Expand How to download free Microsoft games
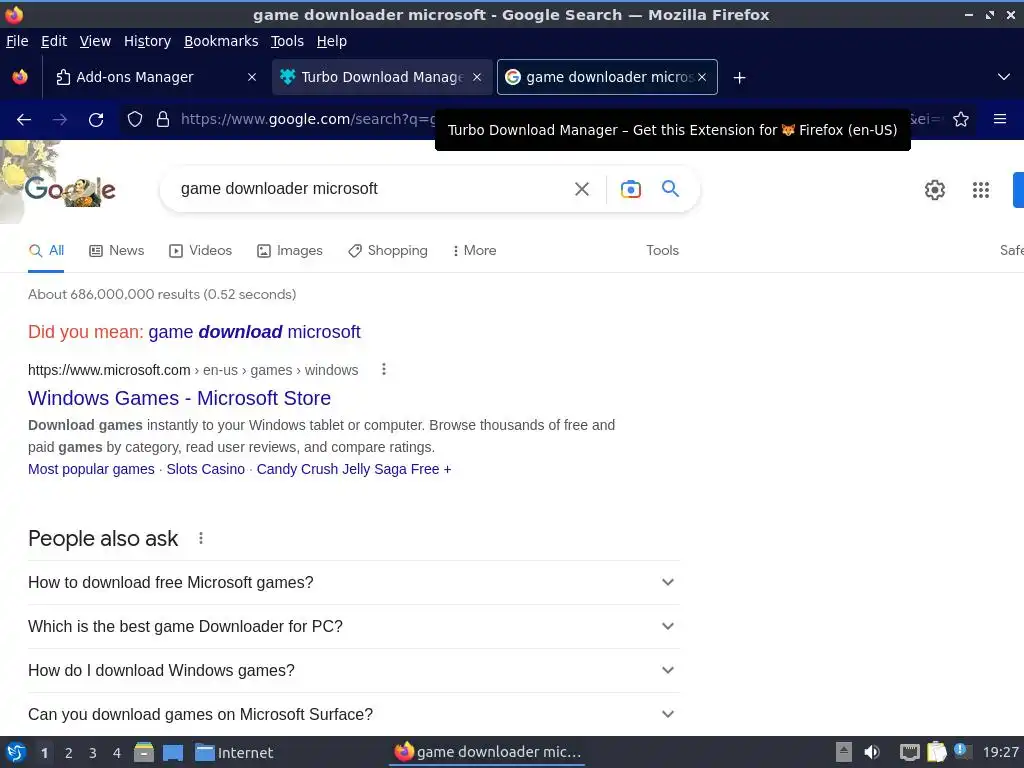 353,583
